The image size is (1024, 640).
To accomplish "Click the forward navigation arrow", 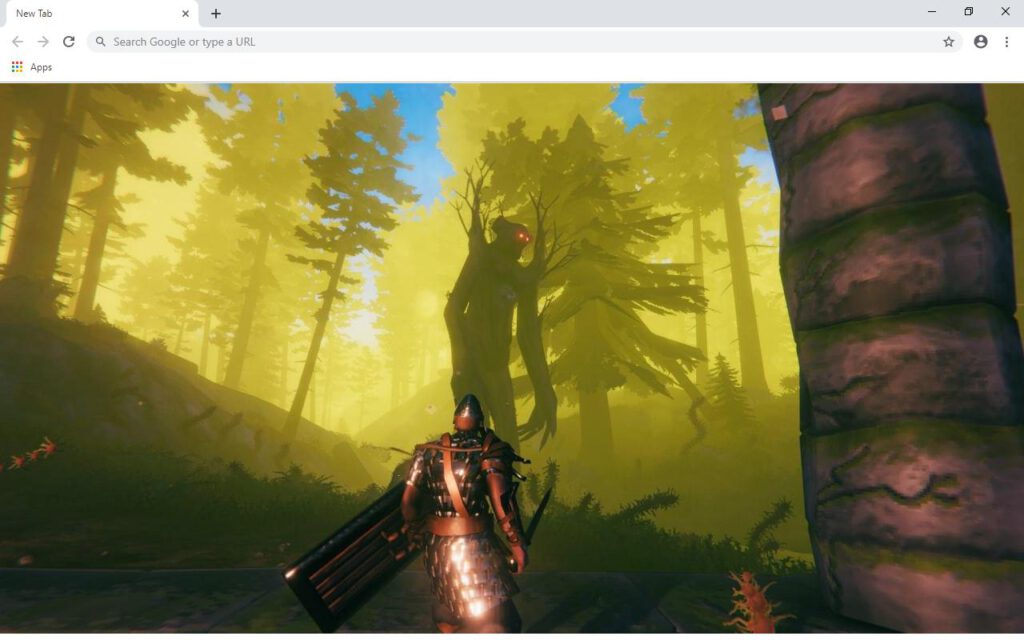I will [43, 42].
